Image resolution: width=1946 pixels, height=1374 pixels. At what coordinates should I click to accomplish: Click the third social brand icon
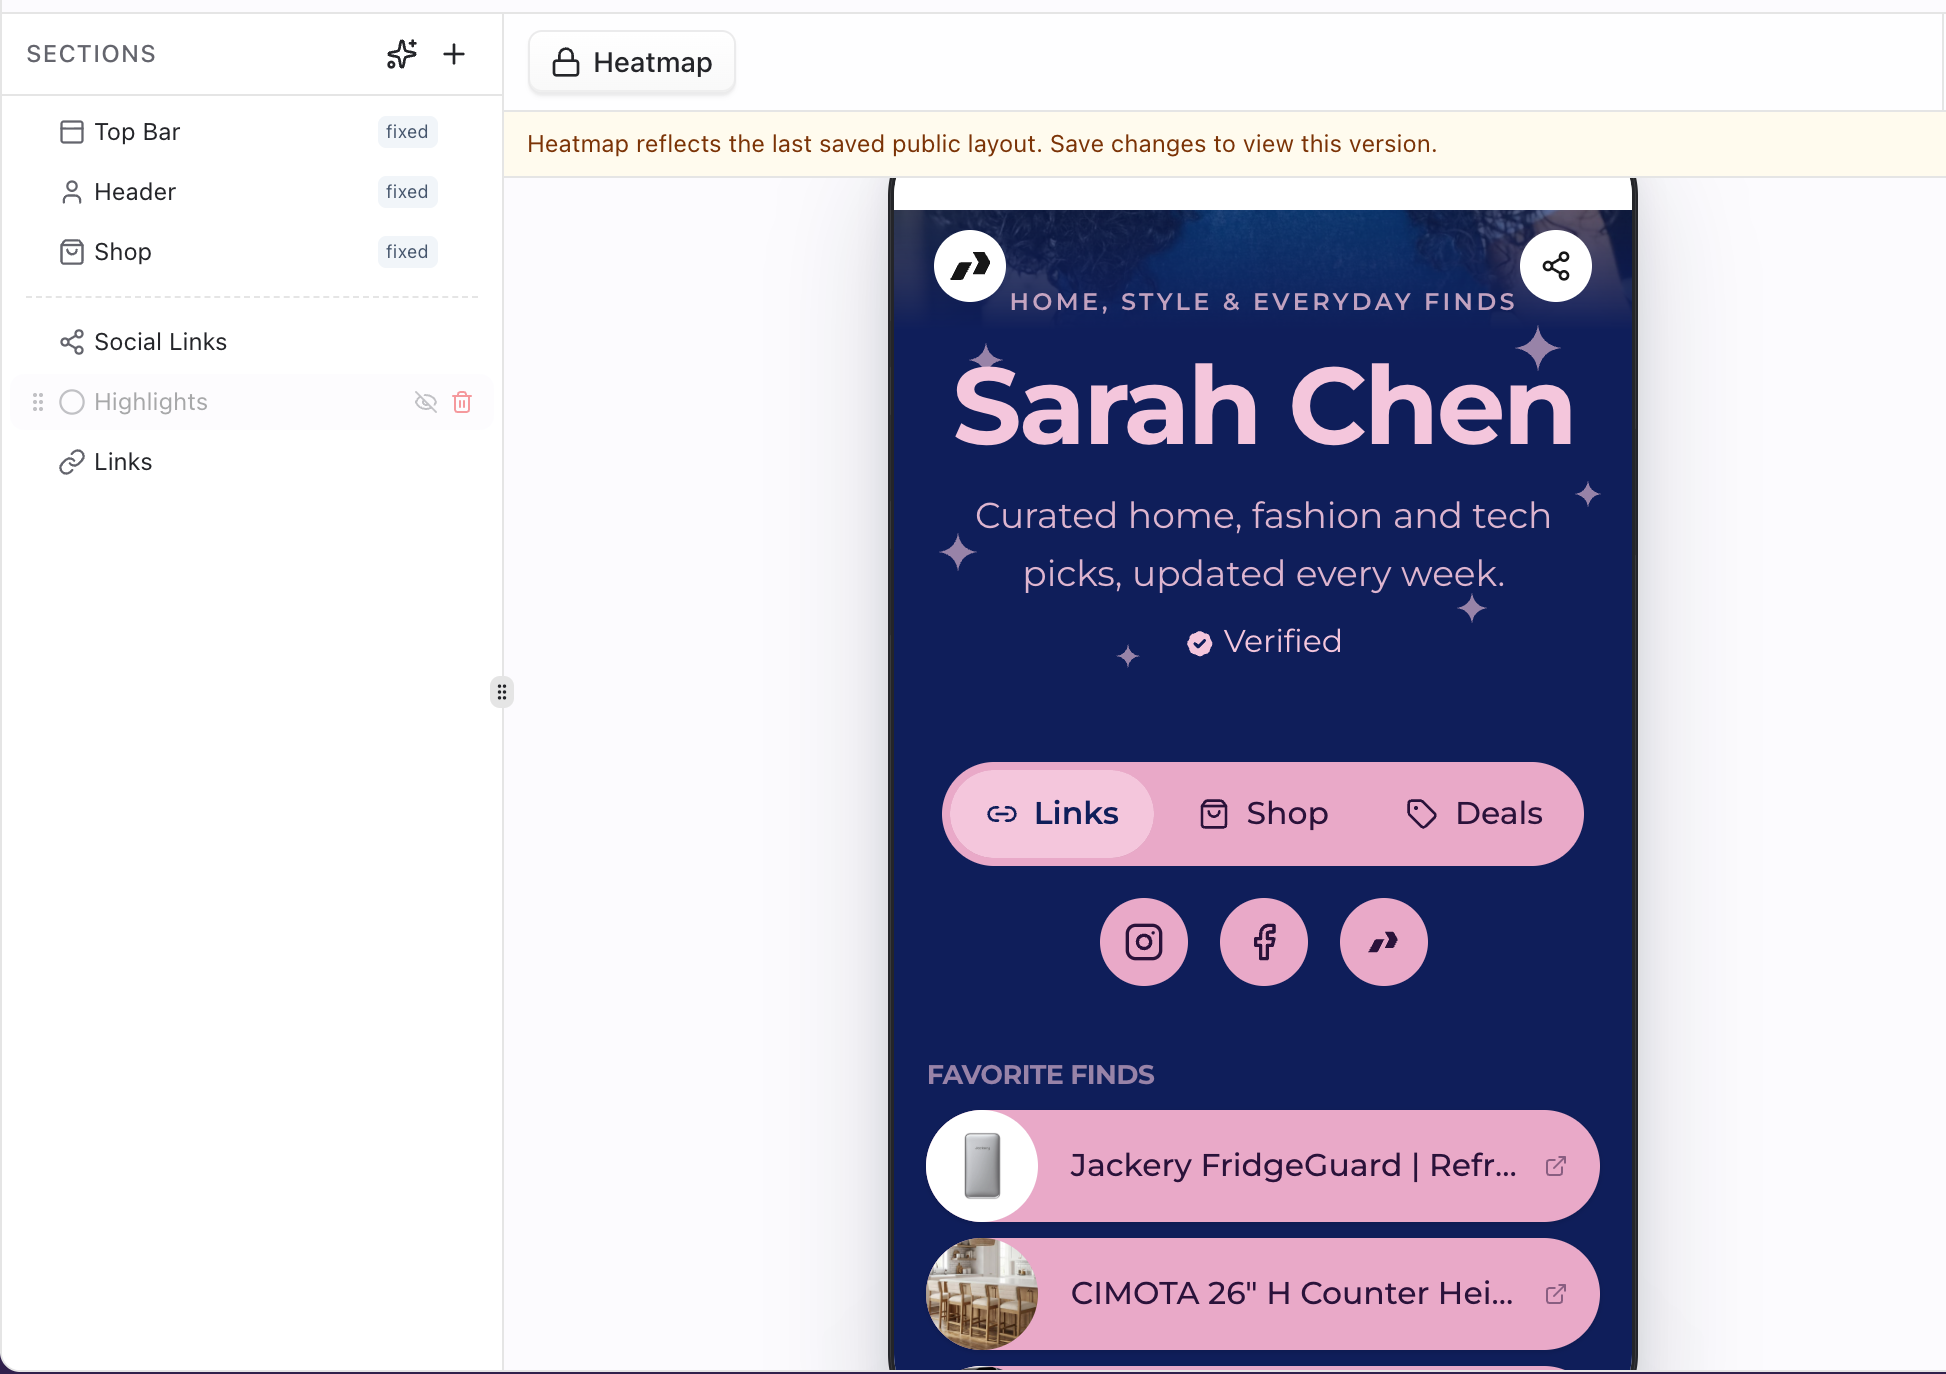tap(1384, 942)
